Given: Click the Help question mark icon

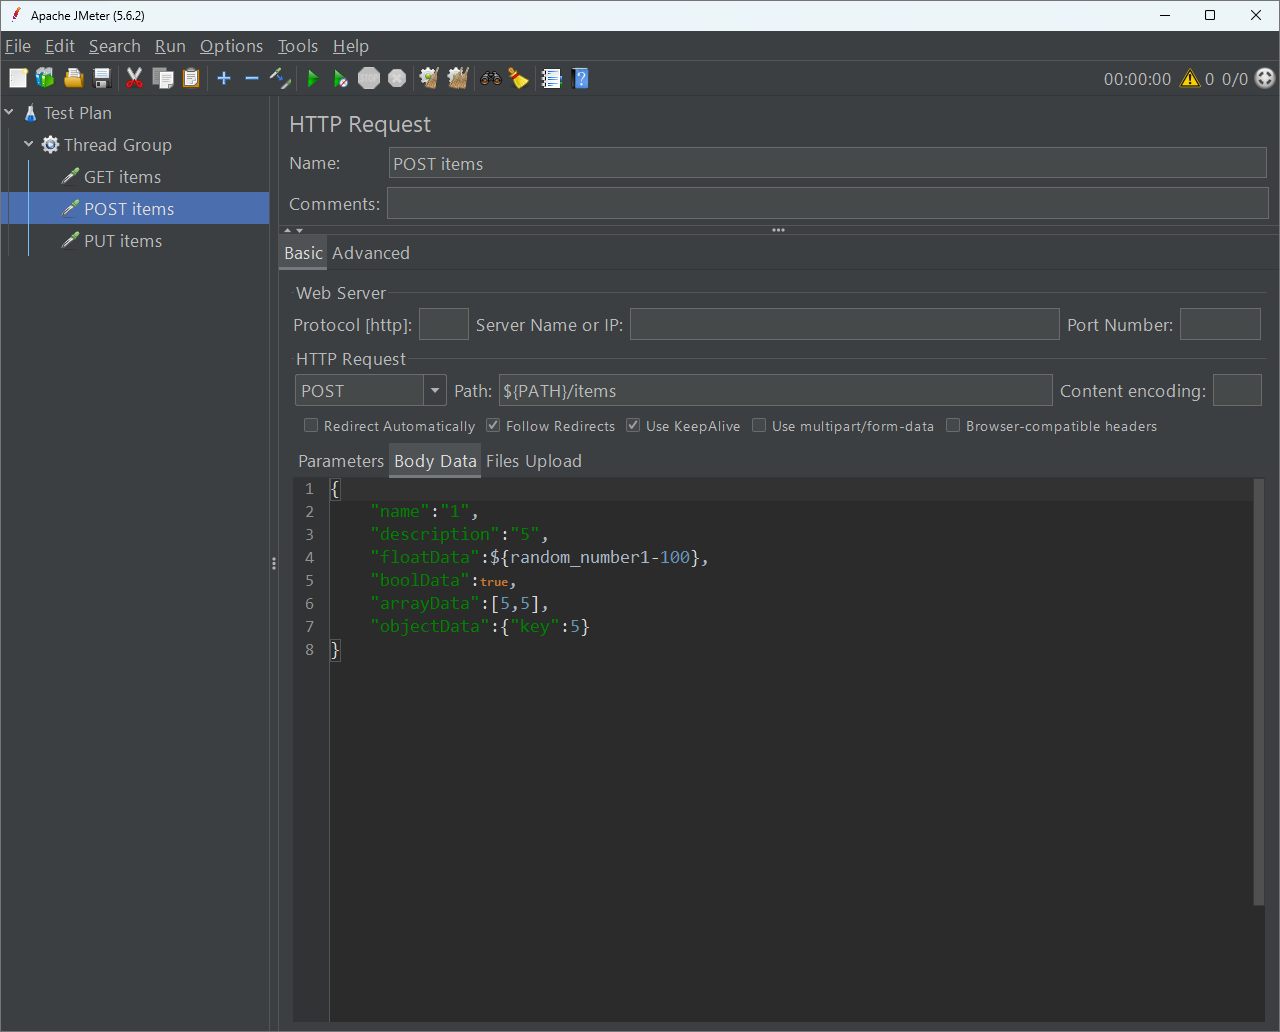Looking at the screenshot, I should [x=580, y=79].
